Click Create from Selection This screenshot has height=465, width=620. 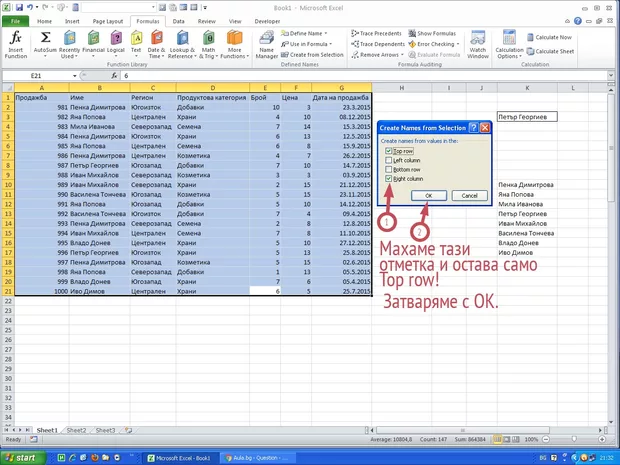314,54
